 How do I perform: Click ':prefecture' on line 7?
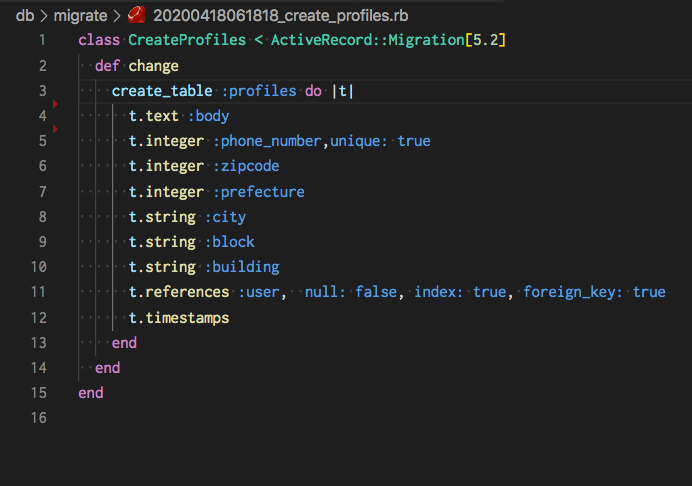[x=259, y=192]
